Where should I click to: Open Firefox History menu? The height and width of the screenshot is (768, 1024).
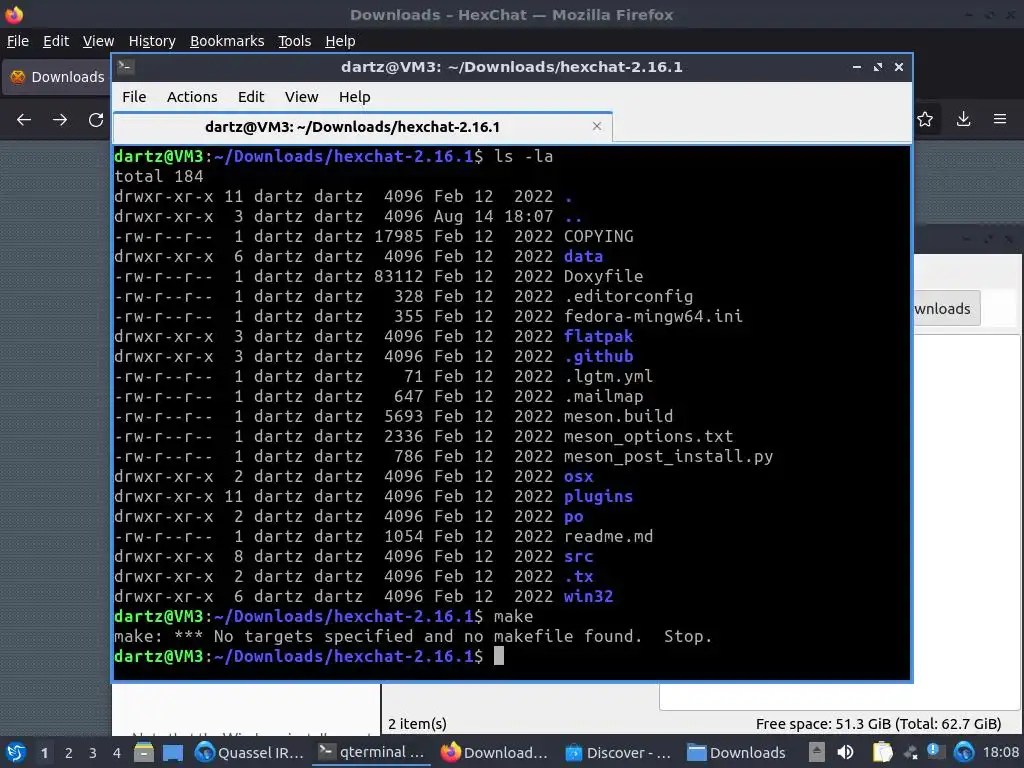click(x=152, y=40)
